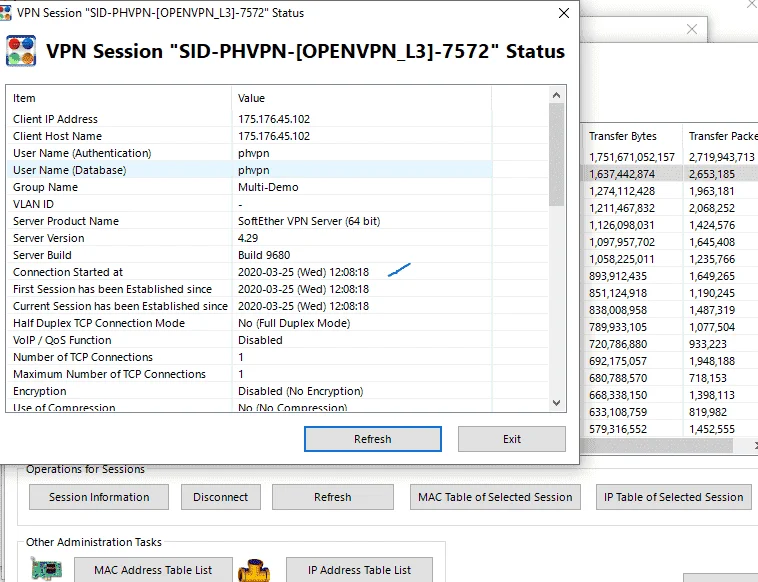Select Current Session has been Established since row
758x582 pixels.
click(x=249, y=306)
